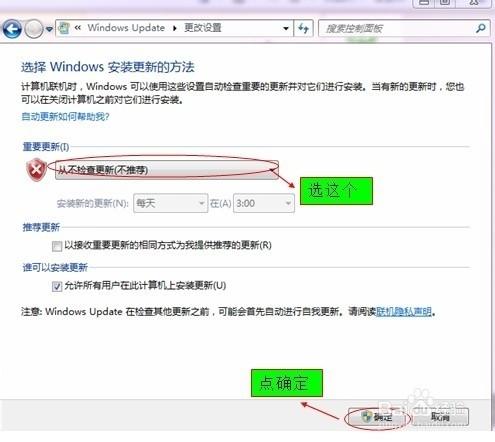Expand the arrow between Windows Update and 更改设置
Viewport: 495px width, 442px height.
pyautogui.click(x=175, y=28)
